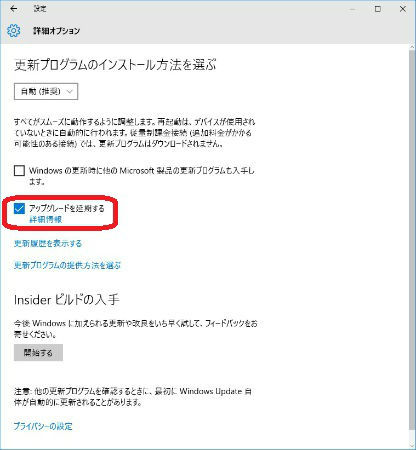Viewport: 416px width, 450px height.
Task: Click the dropdown chevron arrow
Action: pyautogui.click(x=70, y=92)
